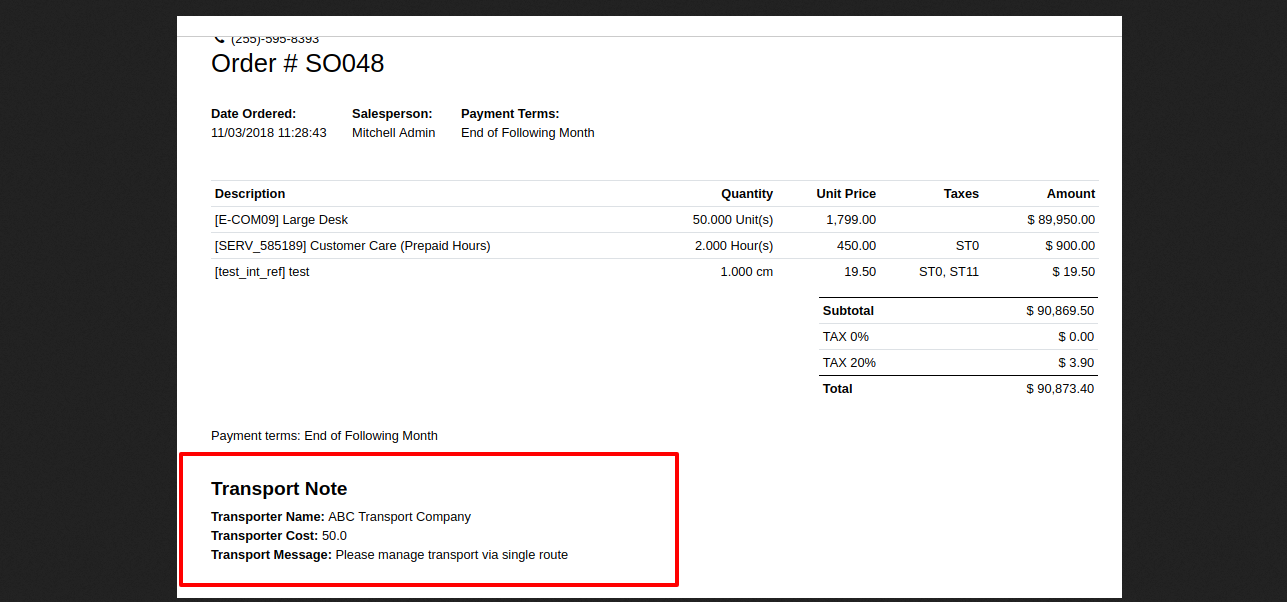Click End of Following Month under Payment Terms header
1287x602 pixels.
[x=527, y=133]
